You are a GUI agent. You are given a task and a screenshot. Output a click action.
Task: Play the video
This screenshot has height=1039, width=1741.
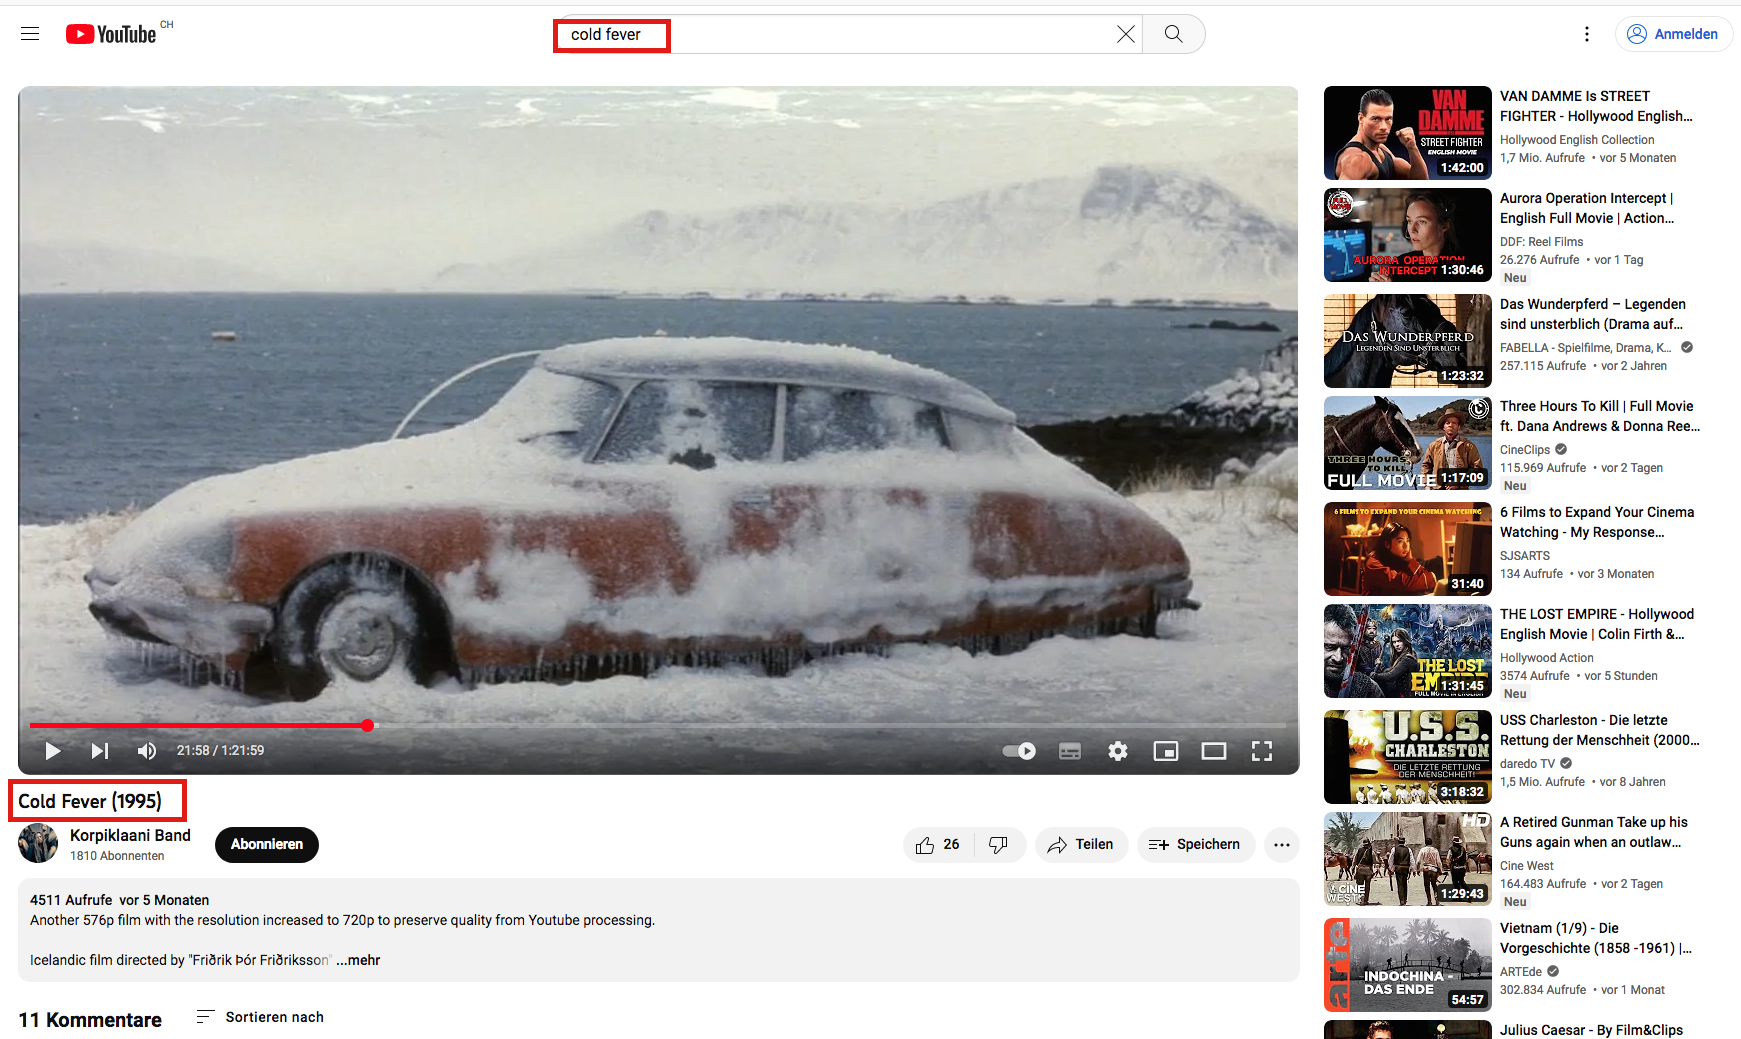point(53,751)
